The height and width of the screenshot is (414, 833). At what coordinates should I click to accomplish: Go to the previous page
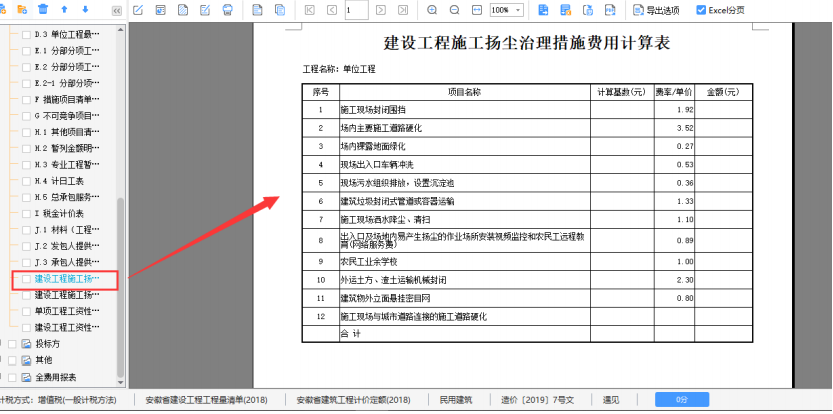click(332, 10)
